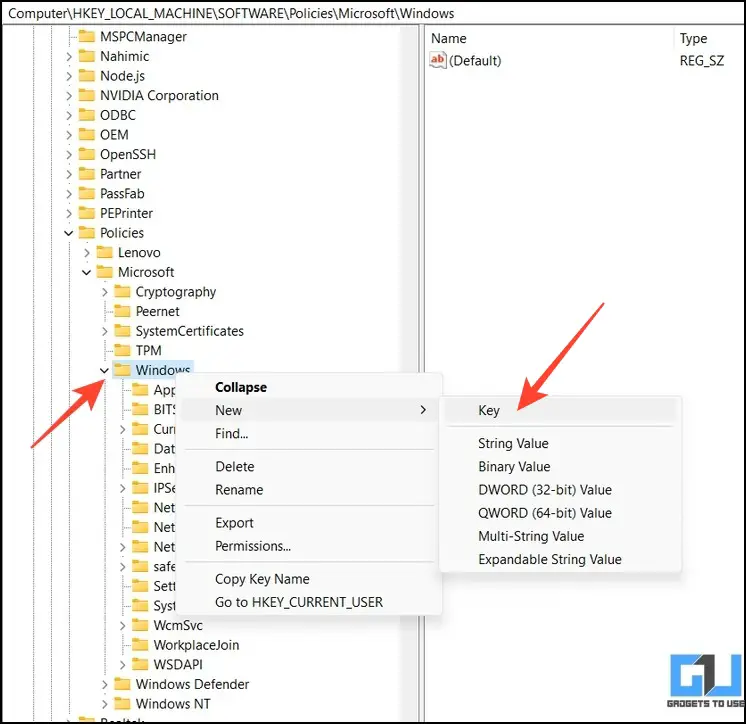Click the OpenSSH folder icon
The height and width of the screenshot is (724, 746).
[x=87, y=154]
